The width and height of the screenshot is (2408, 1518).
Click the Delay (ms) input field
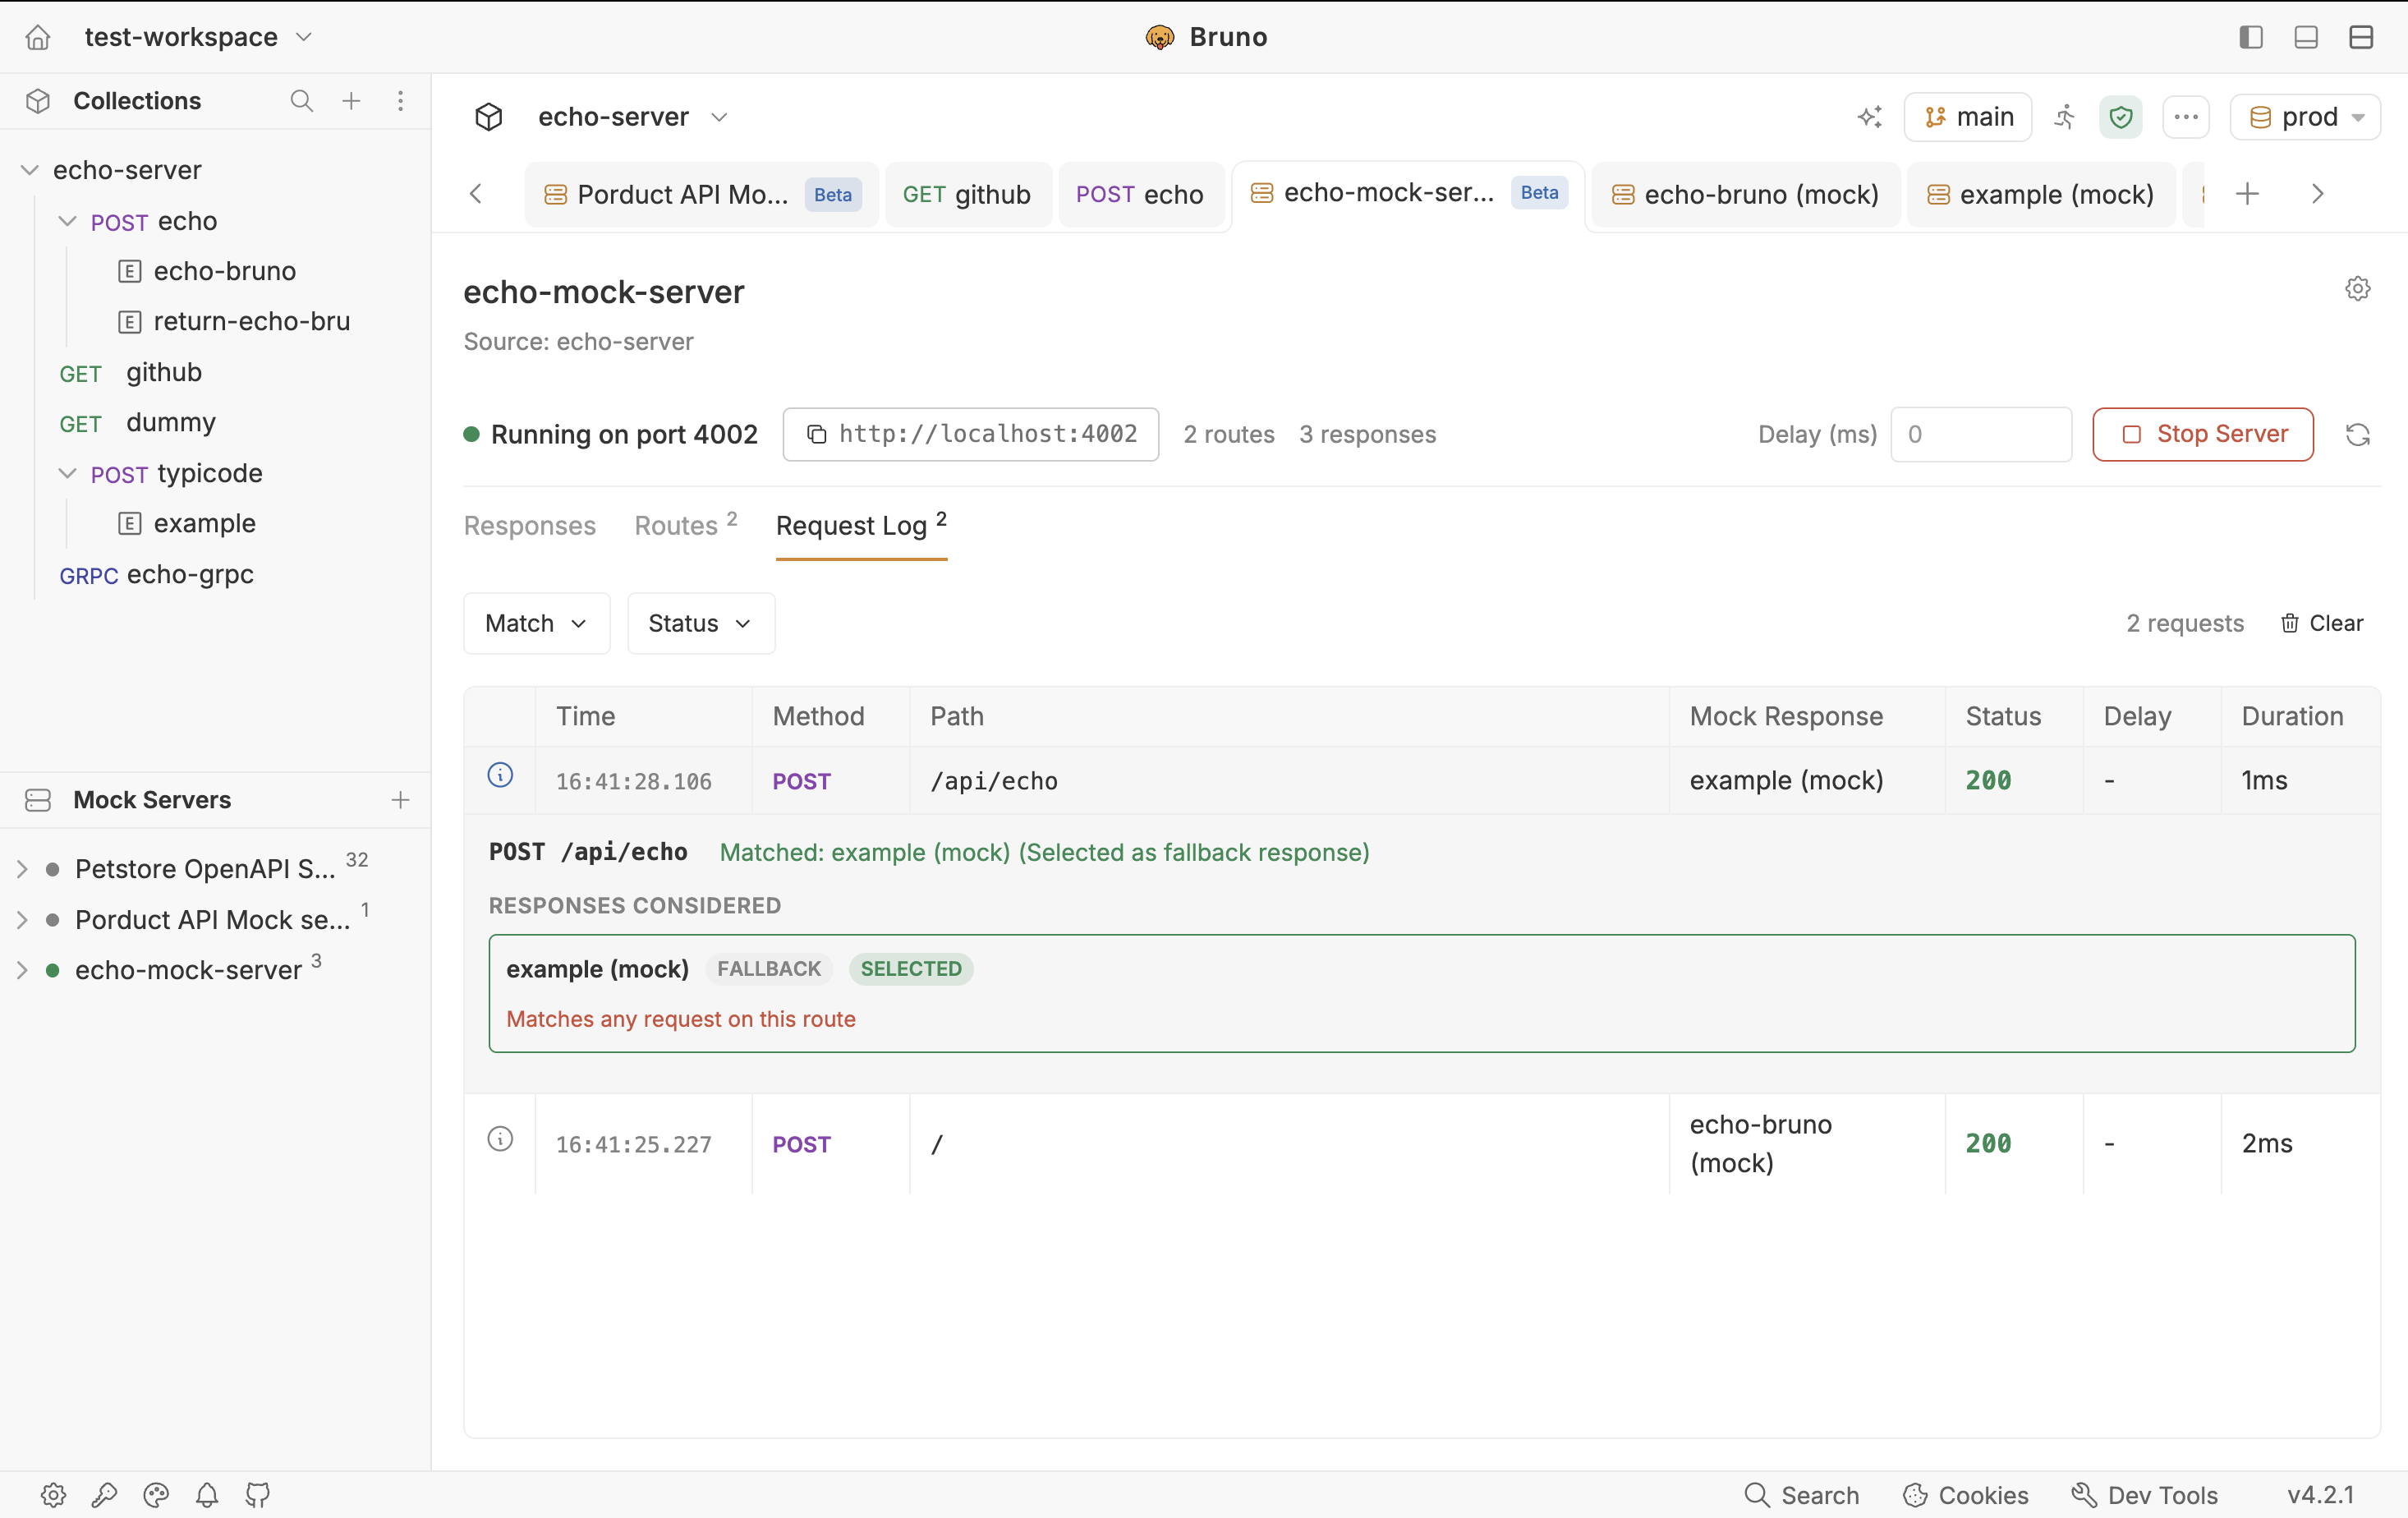1980,434
